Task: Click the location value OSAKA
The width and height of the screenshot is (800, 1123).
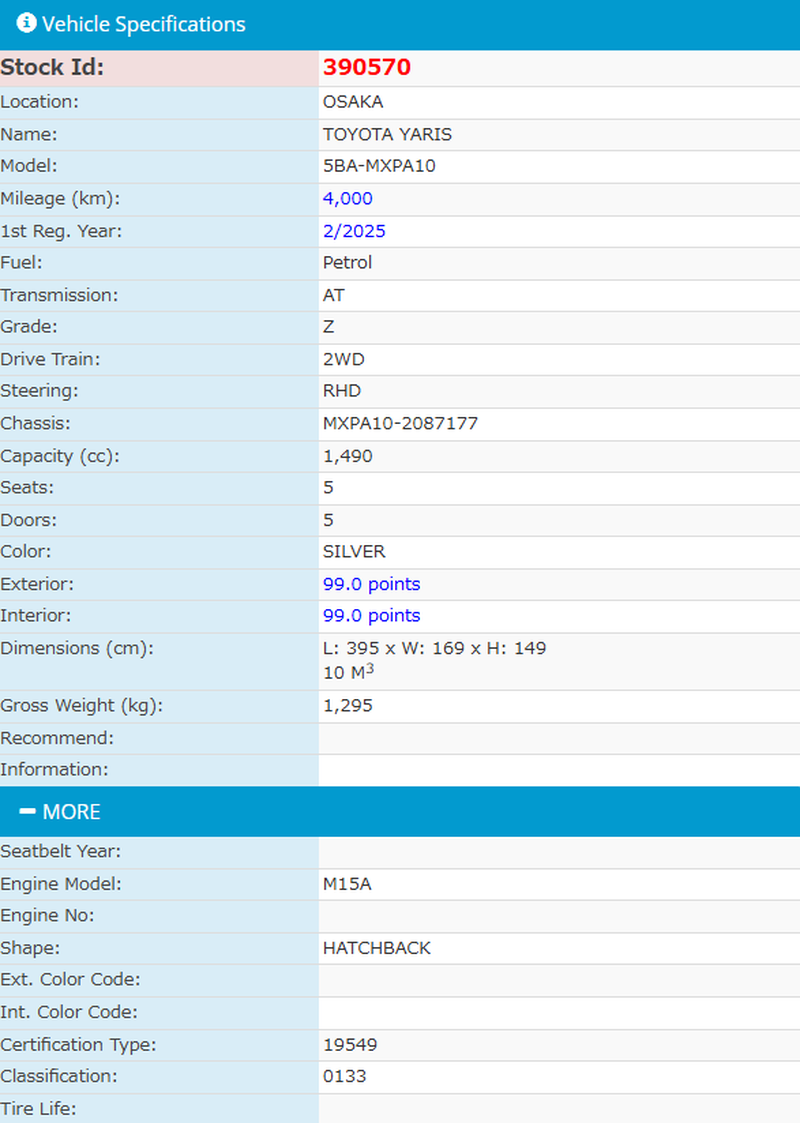Action: pyautogui.click(x=353, y=102)
